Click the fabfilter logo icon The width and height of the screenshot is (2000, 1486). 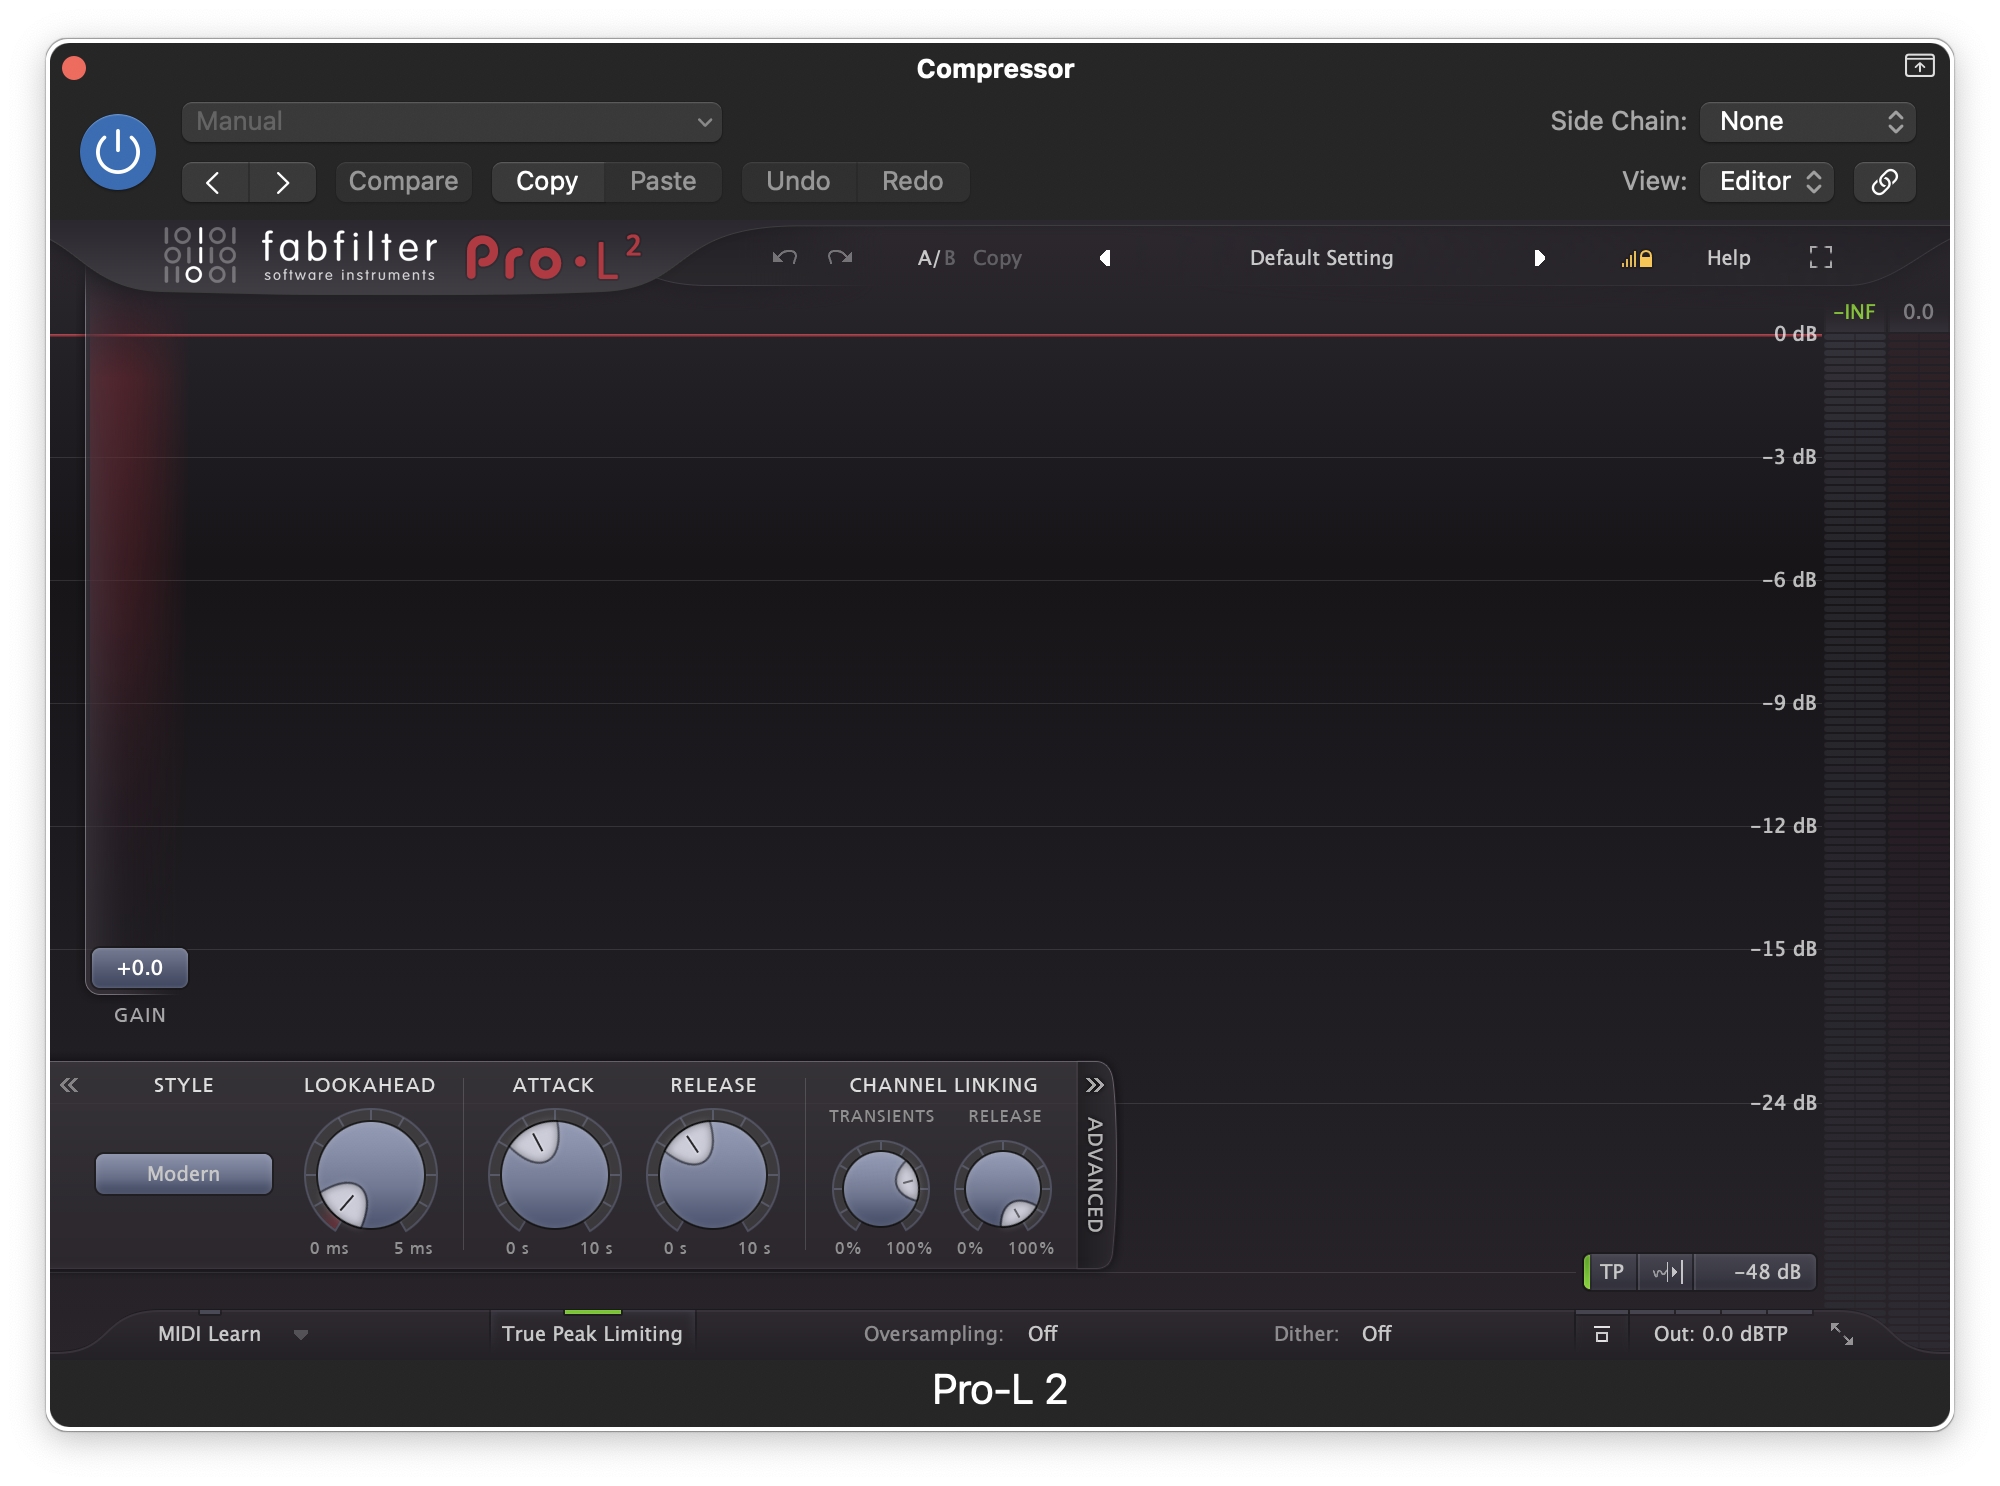click(200, 255)
